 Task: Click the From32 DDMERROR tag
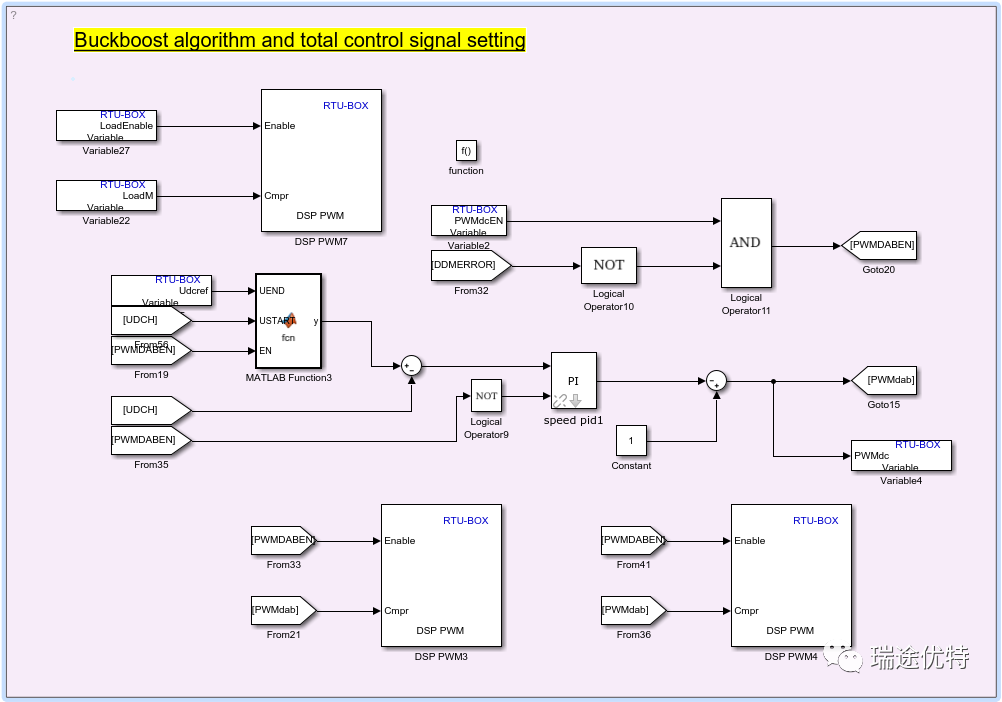click(x=470, y=265)
